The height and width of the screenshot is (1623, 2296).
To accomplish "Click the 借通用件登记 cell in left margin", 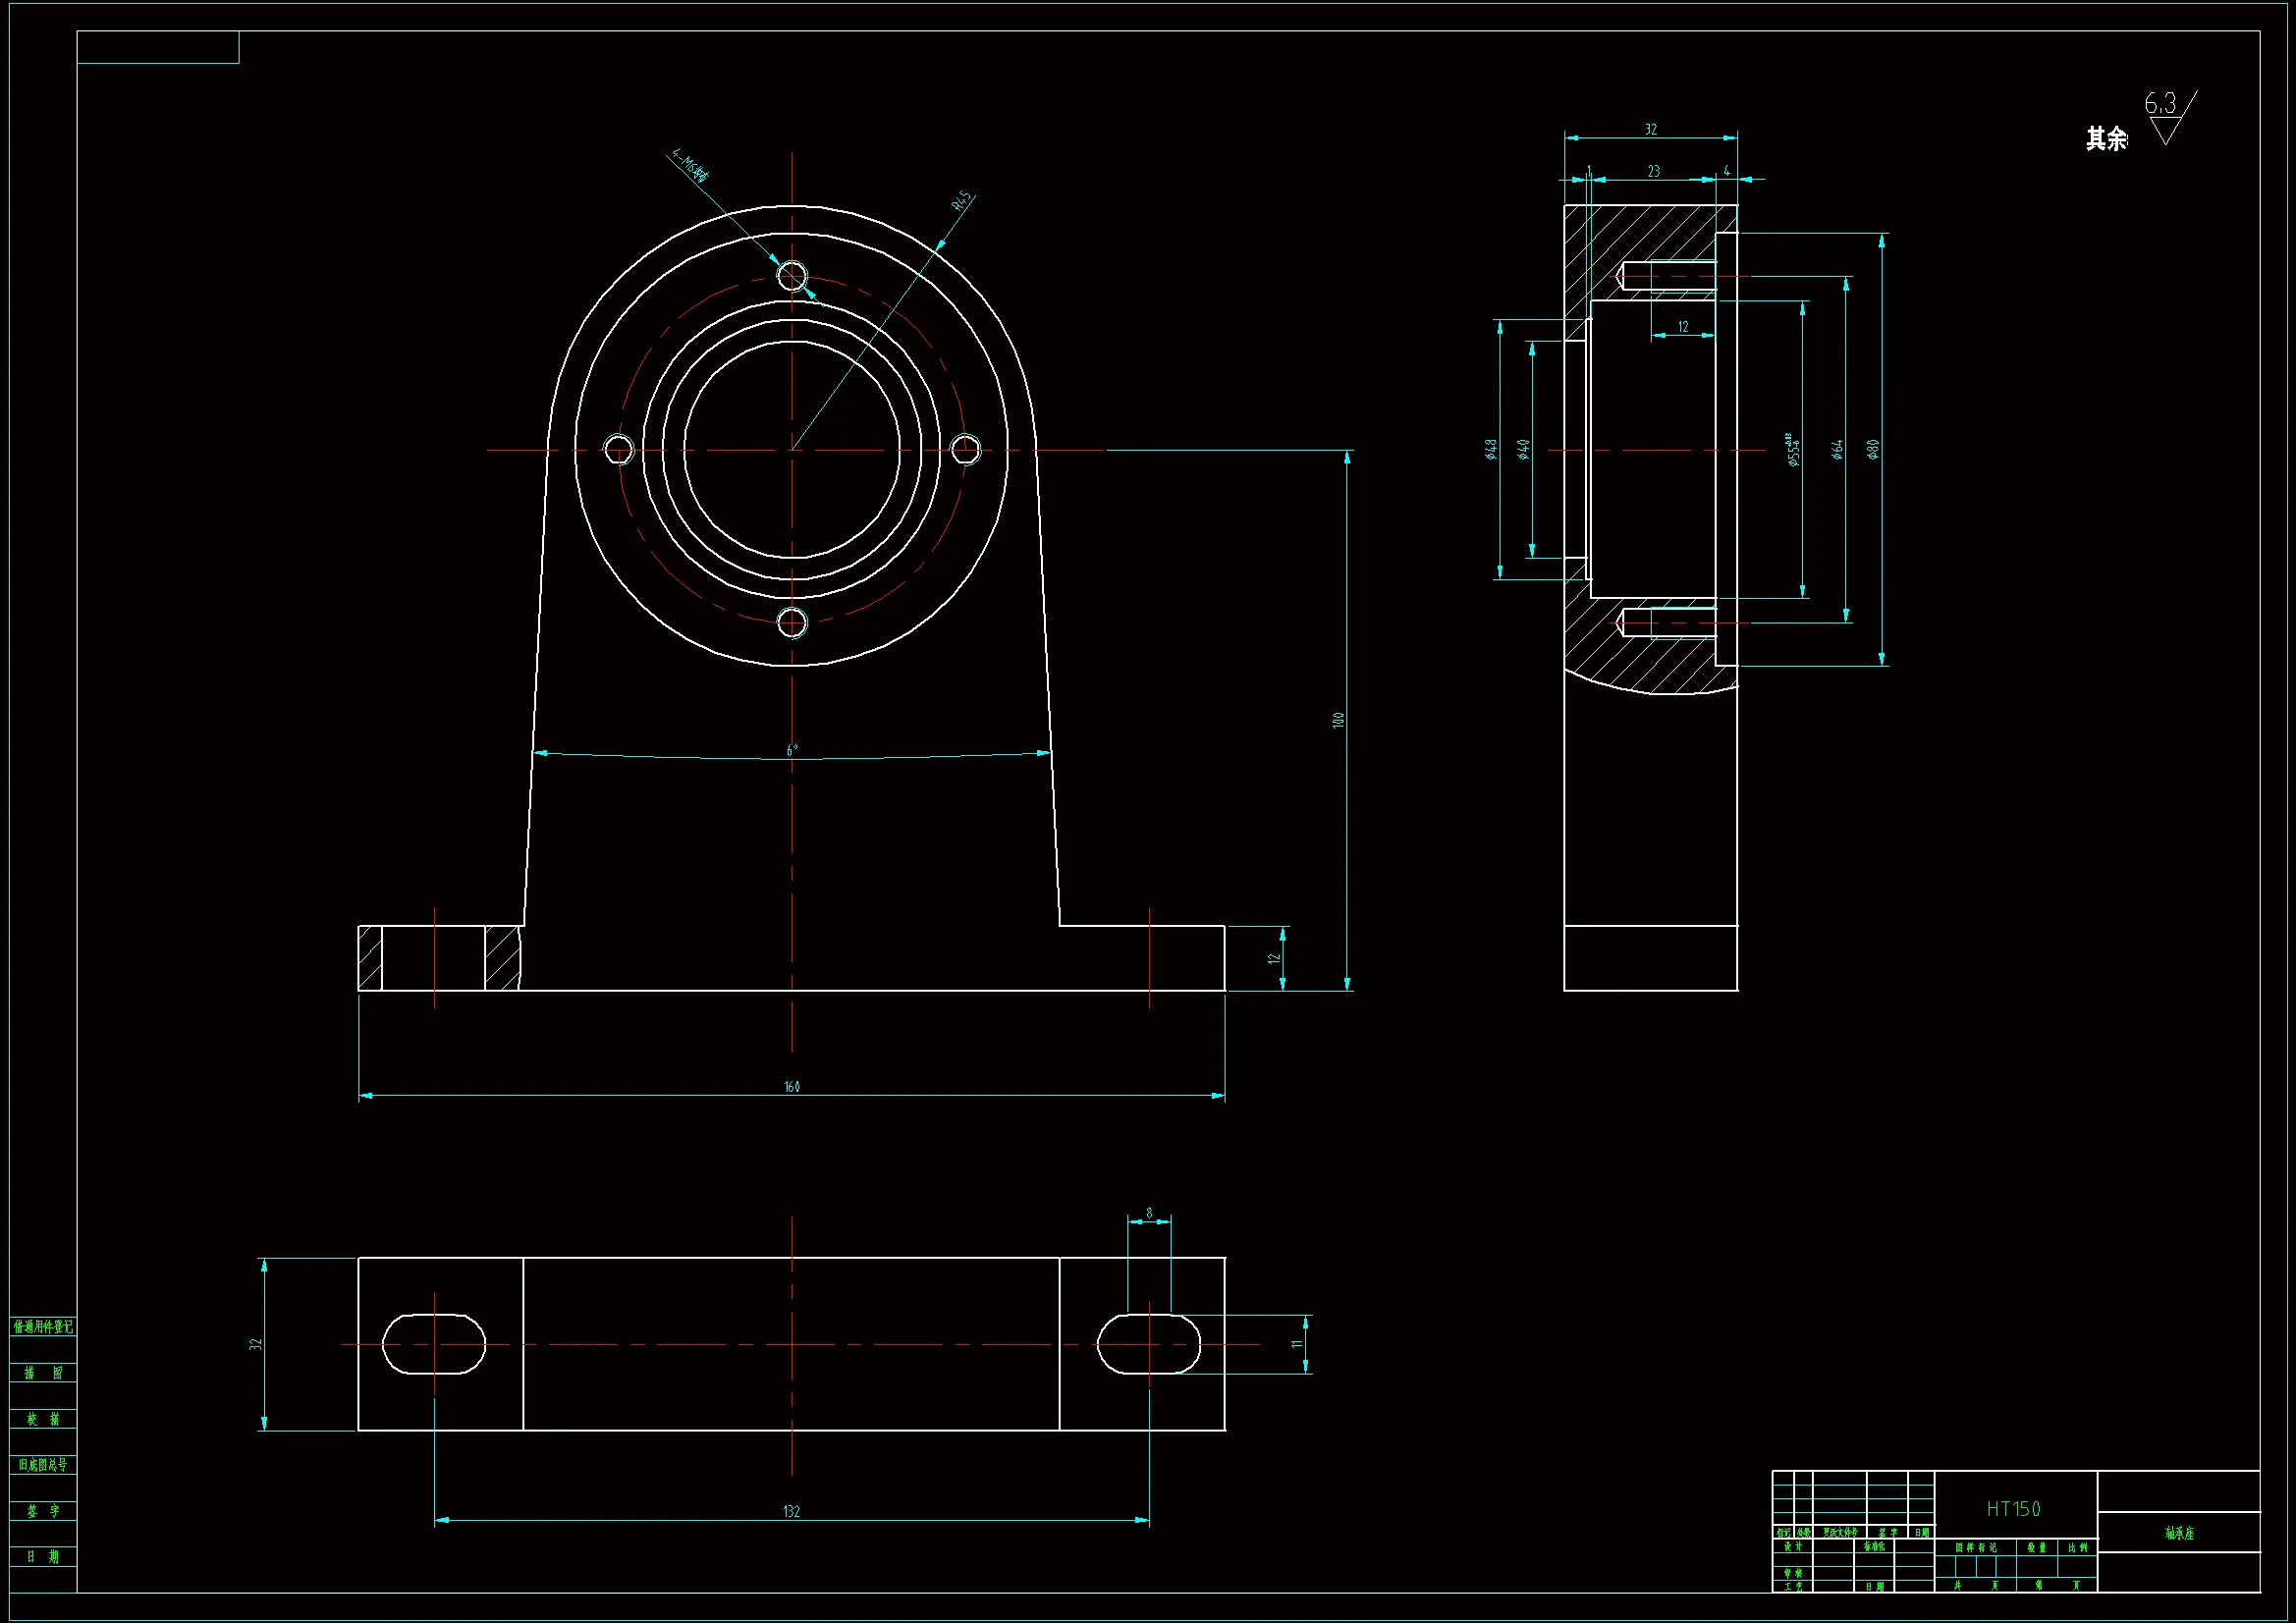I will coord(43,1327).
